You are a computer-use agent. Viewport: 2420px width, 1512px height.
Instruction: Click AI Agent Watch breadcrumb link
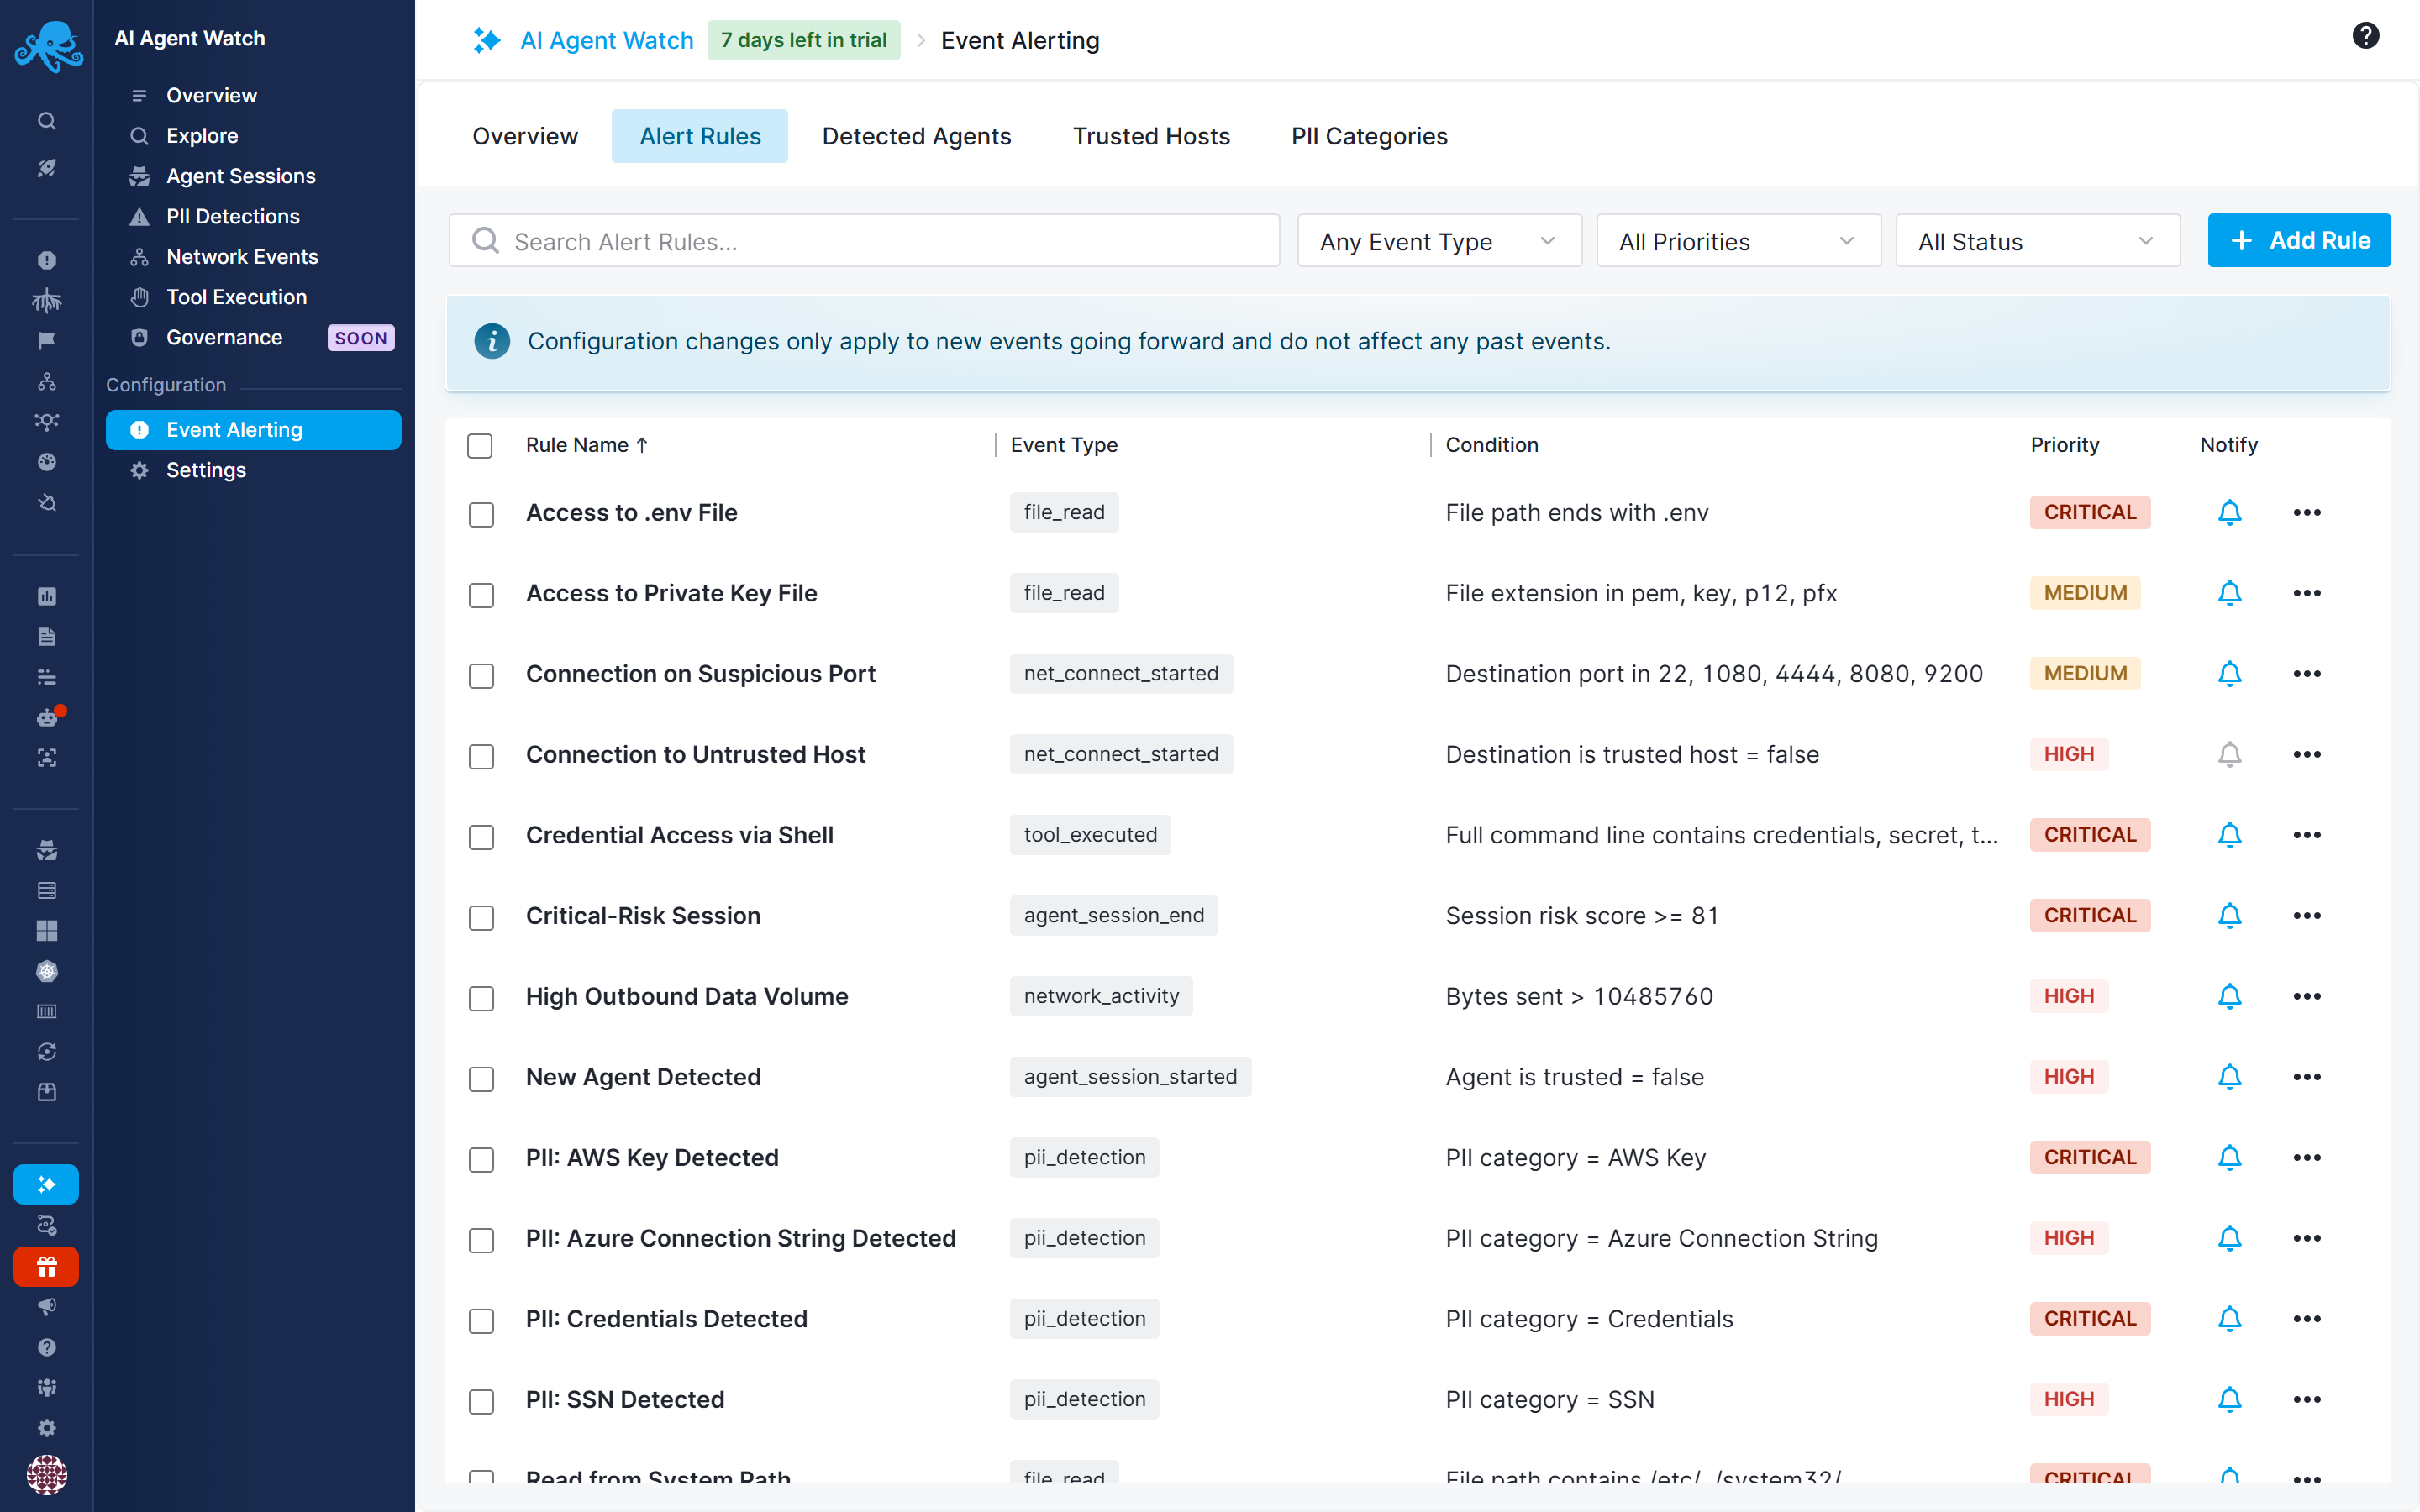coord(606,40)
